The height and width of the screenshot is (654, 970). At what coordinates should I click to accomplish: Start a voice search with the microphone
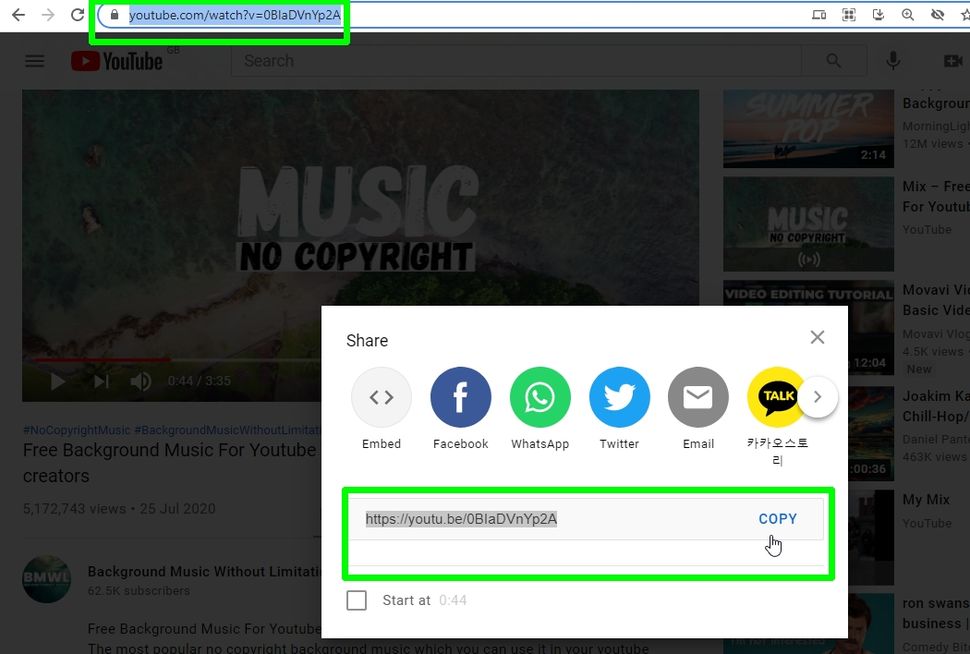pos(893,60)
